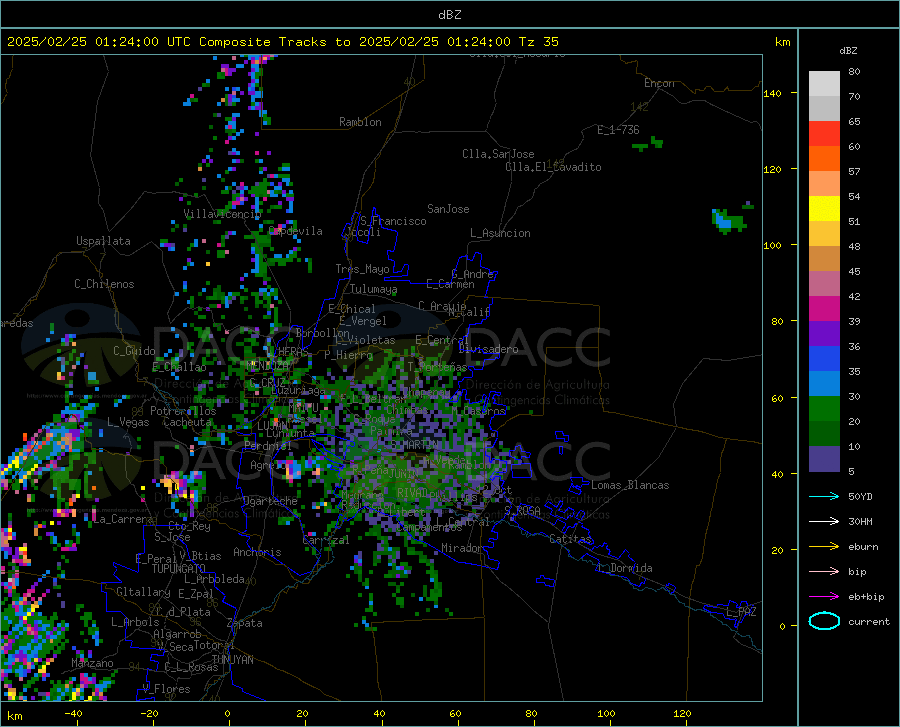The width and height of the screenshot is (900, 727).
Task: Click the 'Tz 35' threshold text
Action: tap(538, 42)
